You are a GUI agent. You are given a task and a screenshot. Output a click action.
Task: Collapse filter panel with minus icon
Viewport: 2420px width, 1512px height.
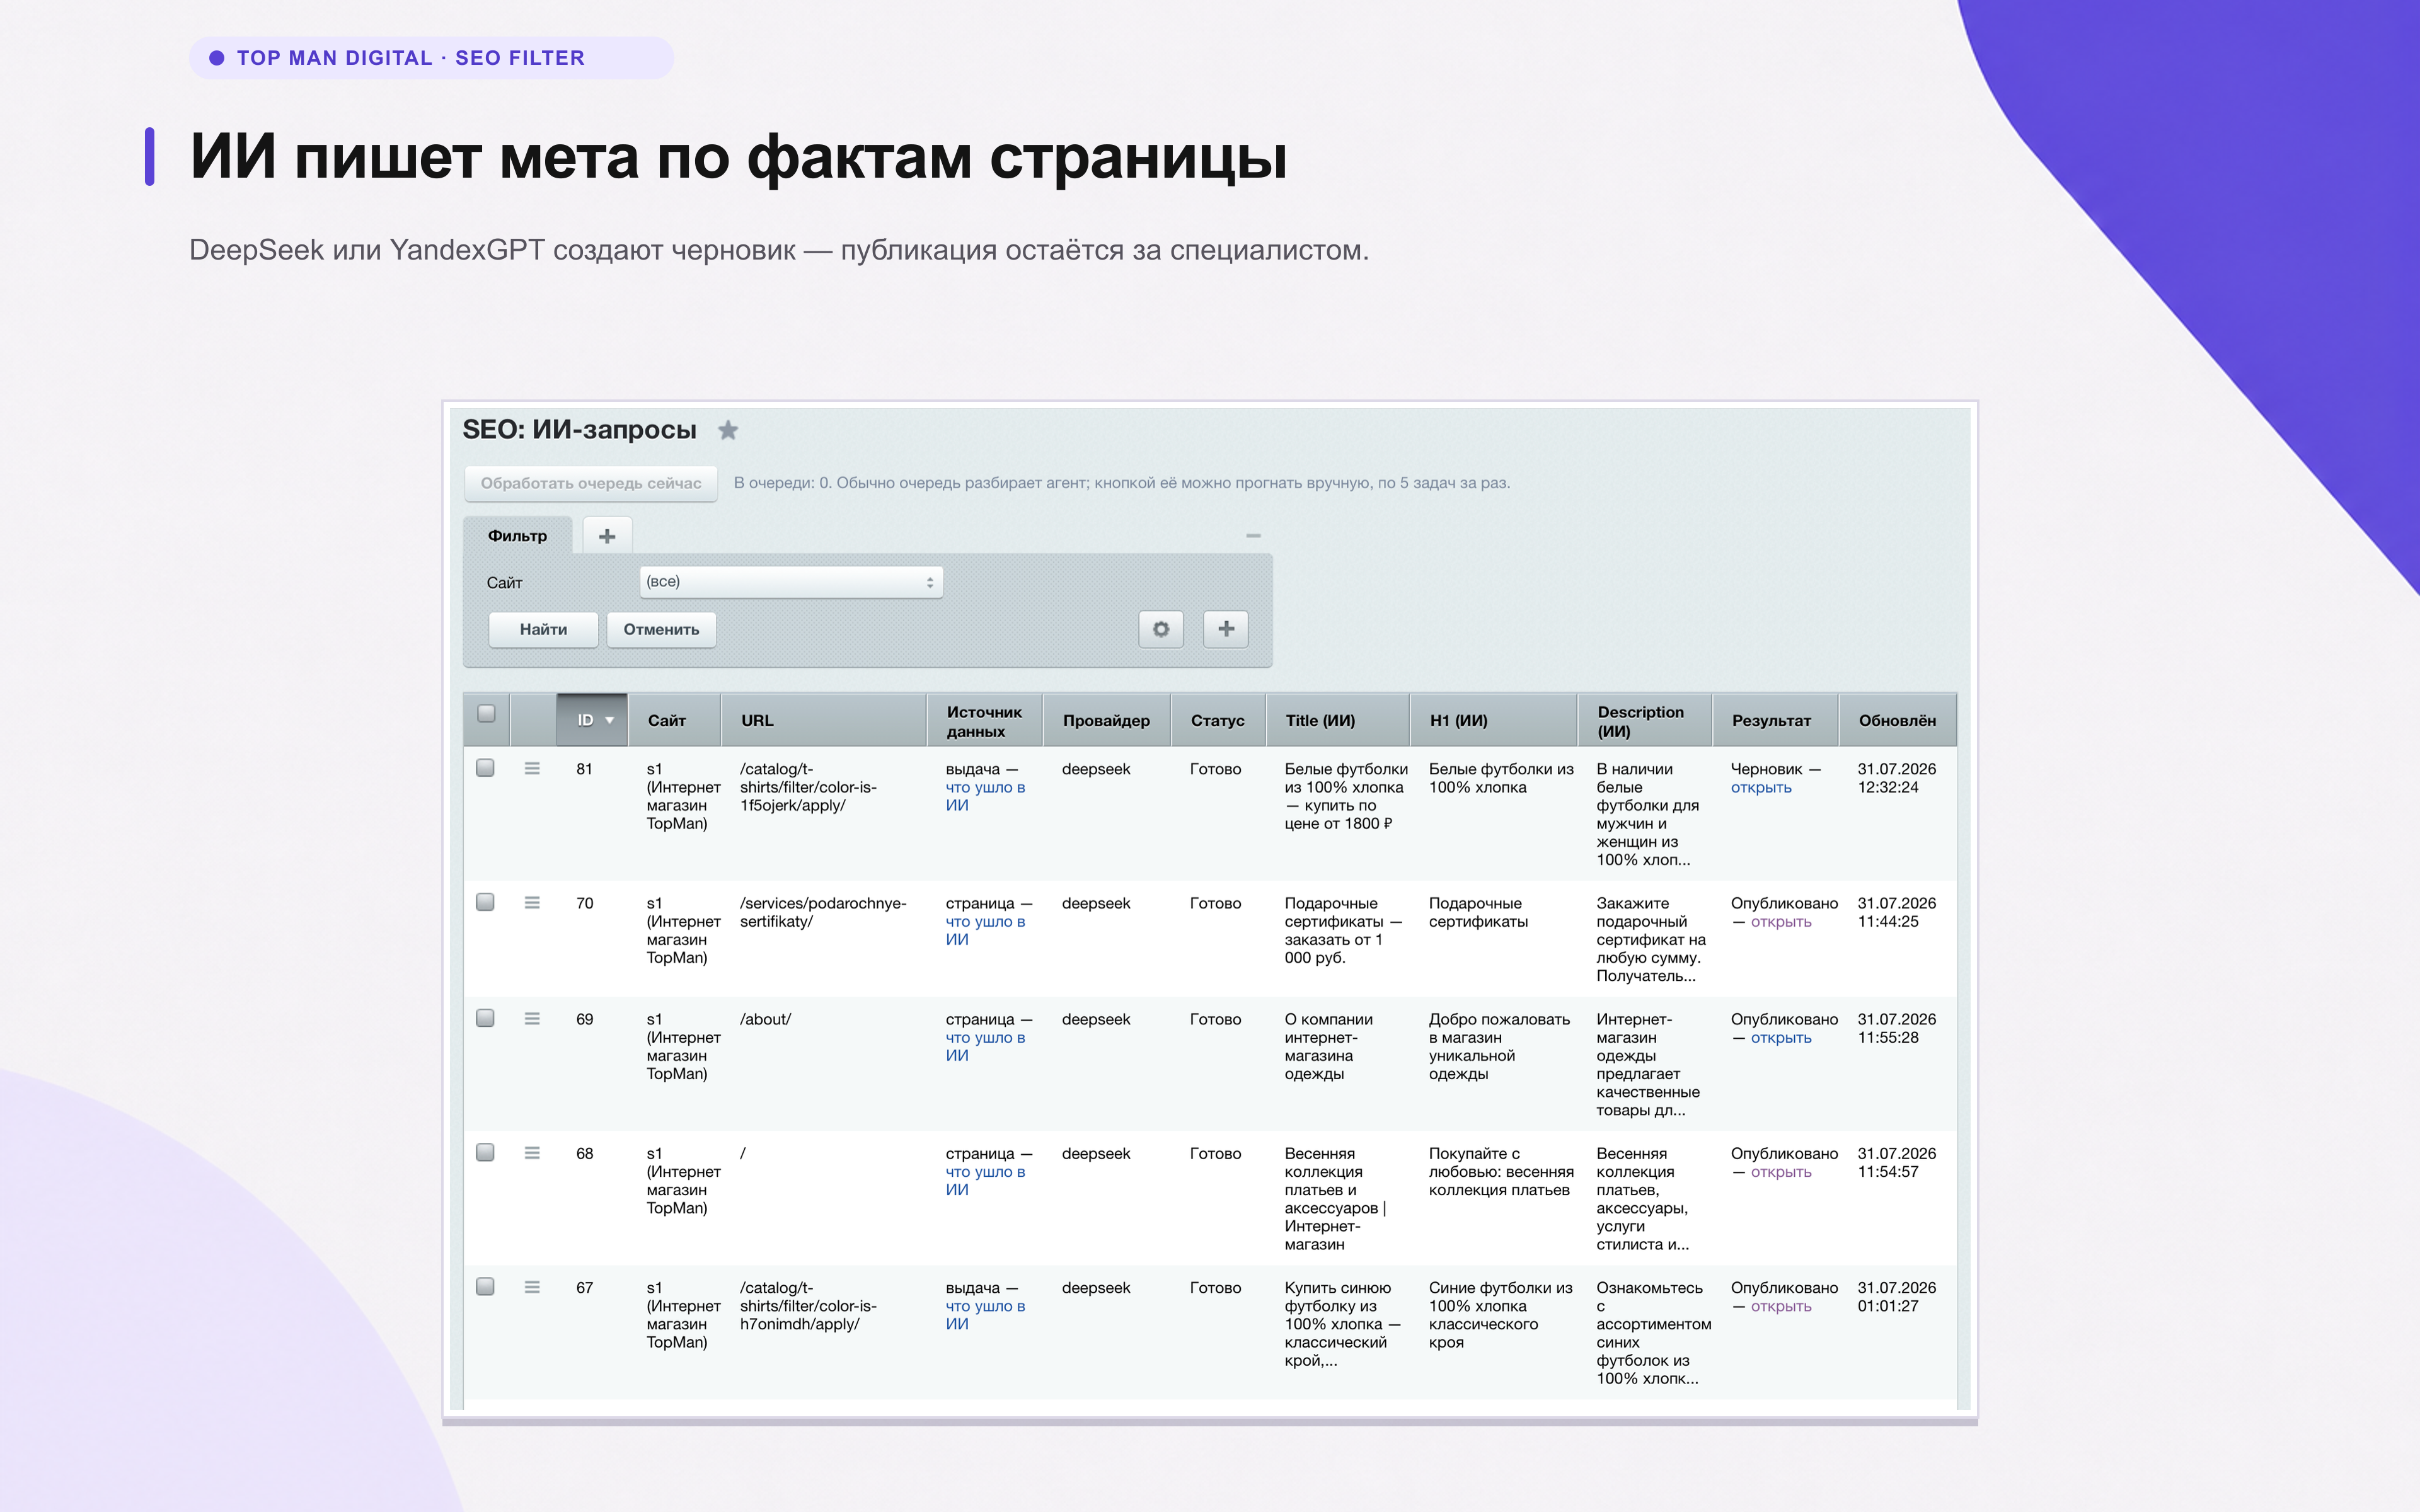pos(1253,536)
